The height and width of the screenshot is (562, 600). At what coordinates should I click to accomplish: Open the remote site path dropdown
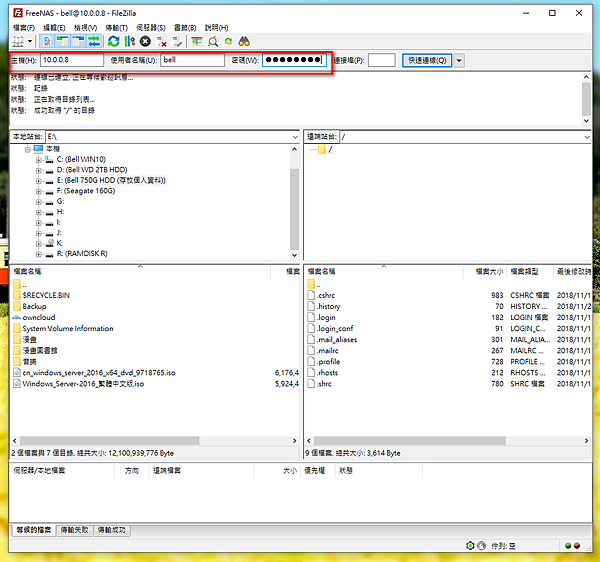coord(587,137)
